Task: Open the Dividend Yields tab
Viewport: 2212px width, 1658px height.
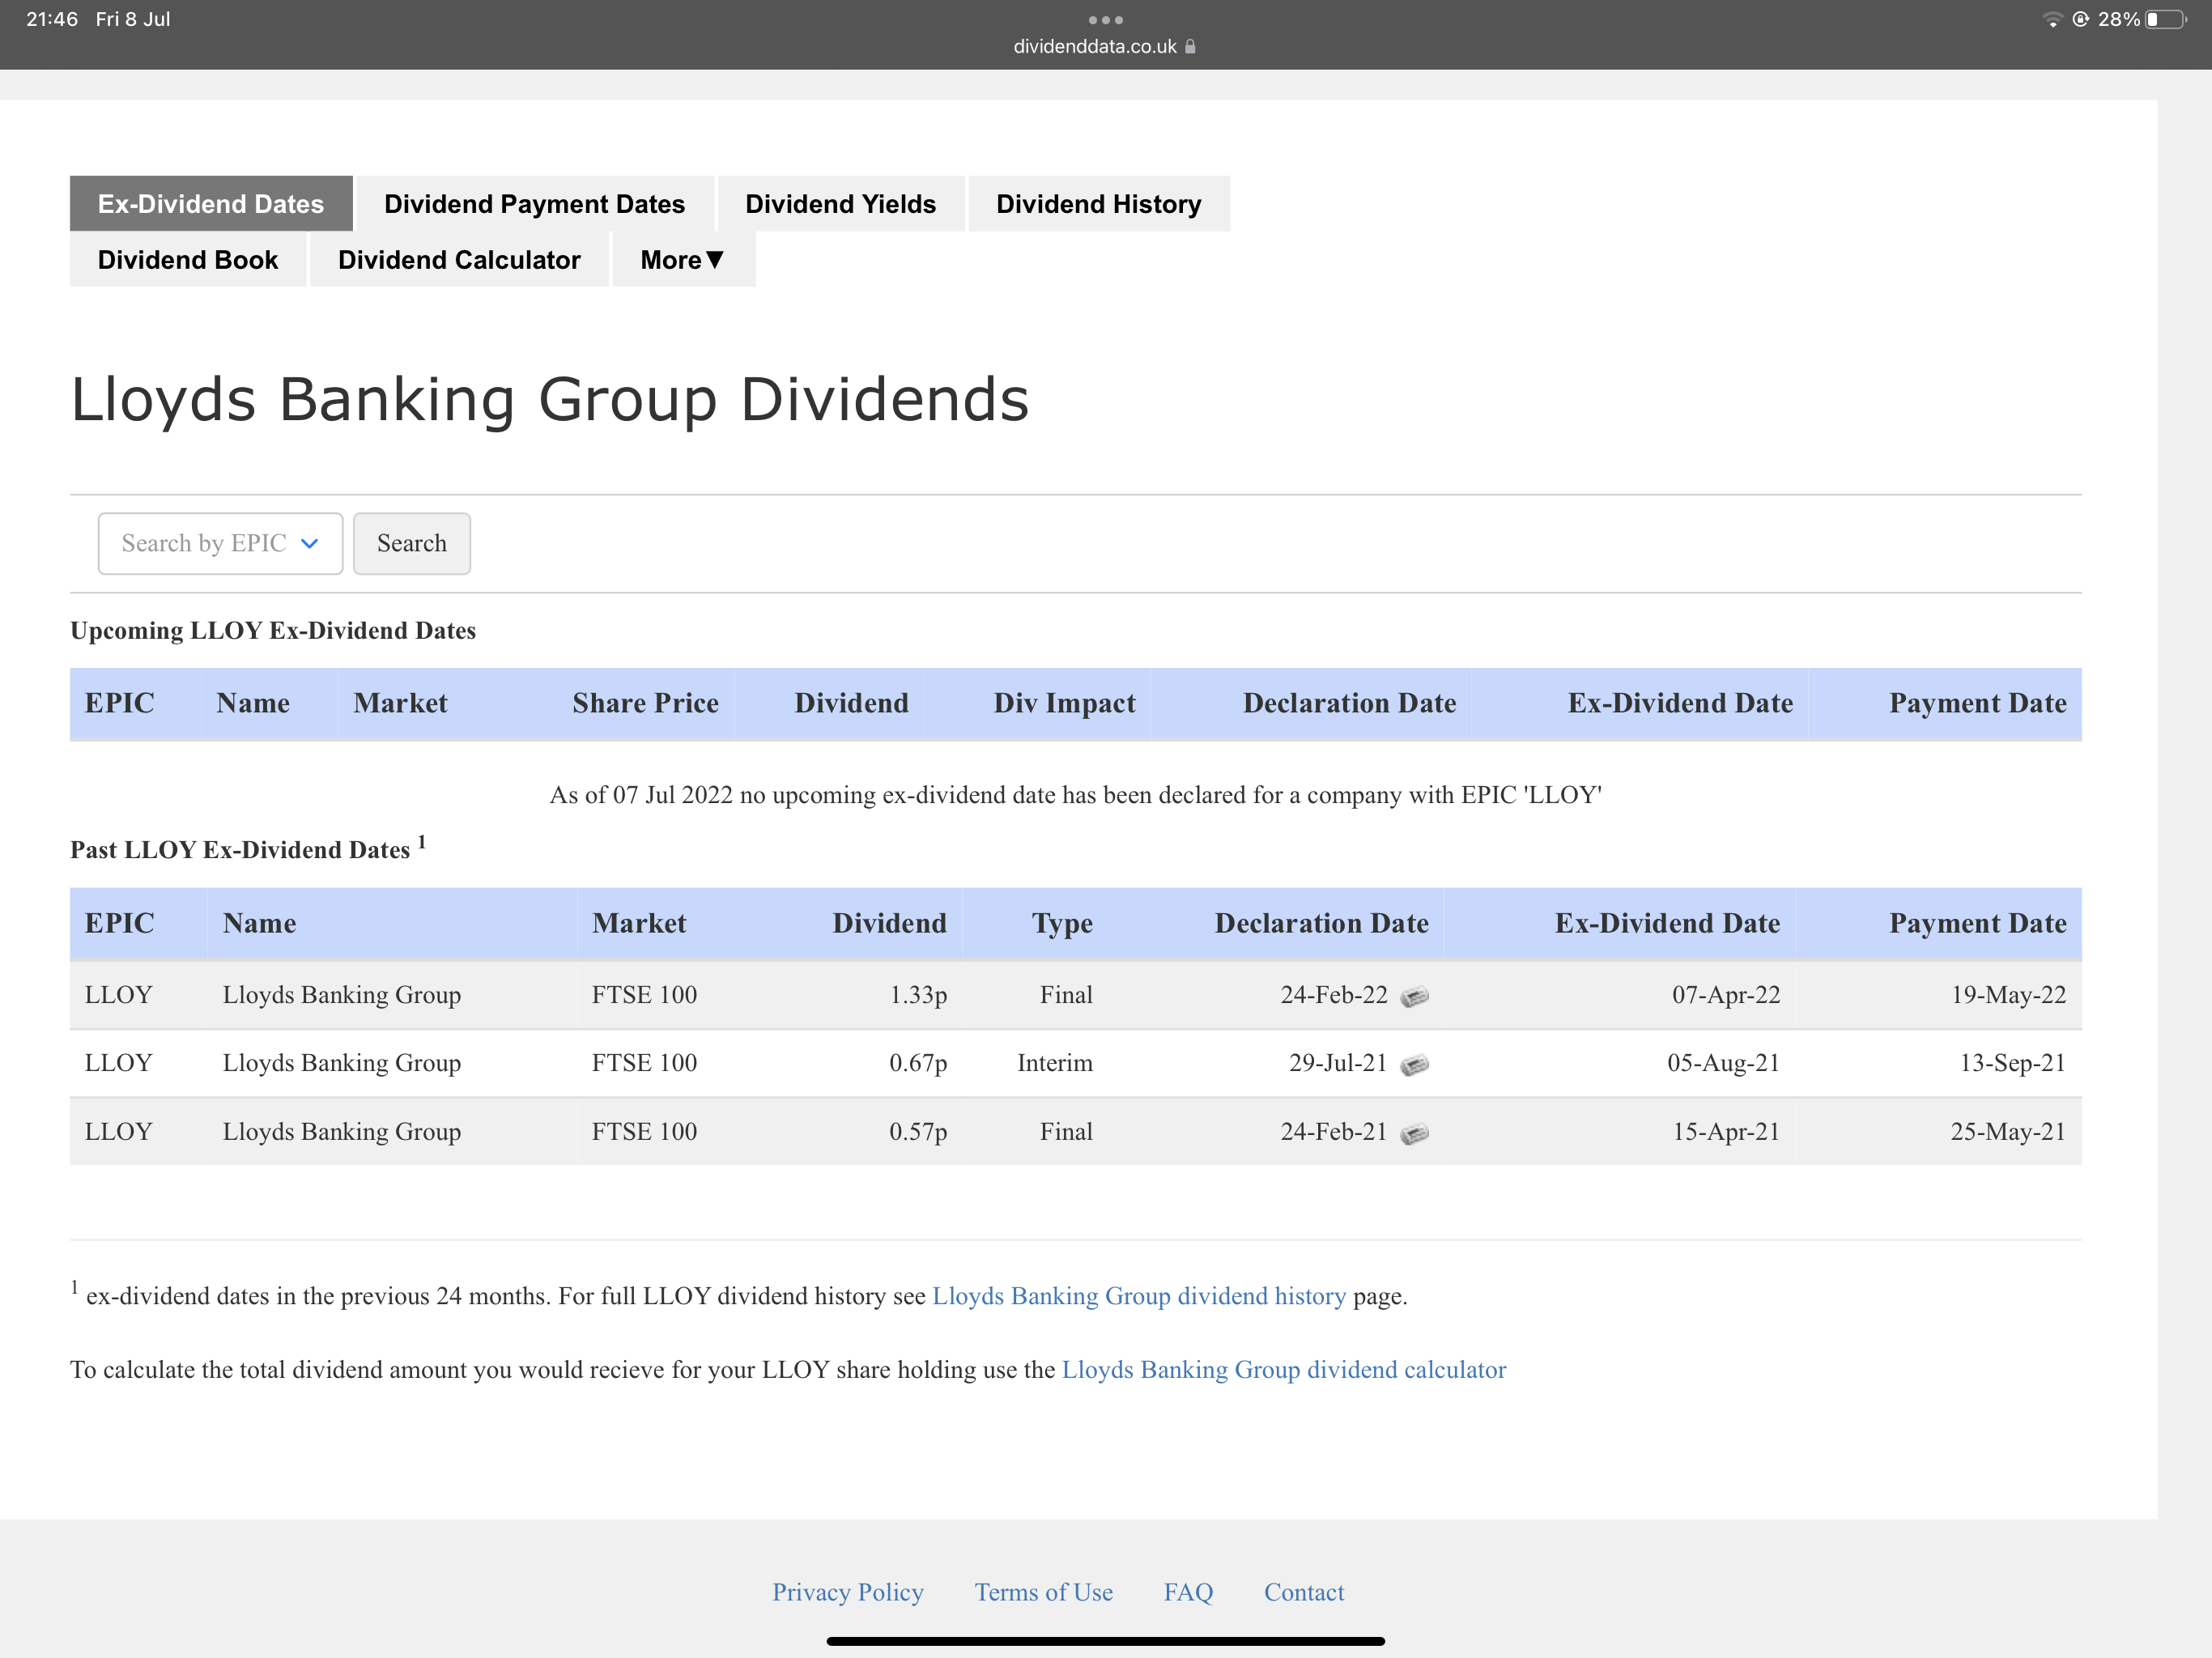Action: point(840,204)
